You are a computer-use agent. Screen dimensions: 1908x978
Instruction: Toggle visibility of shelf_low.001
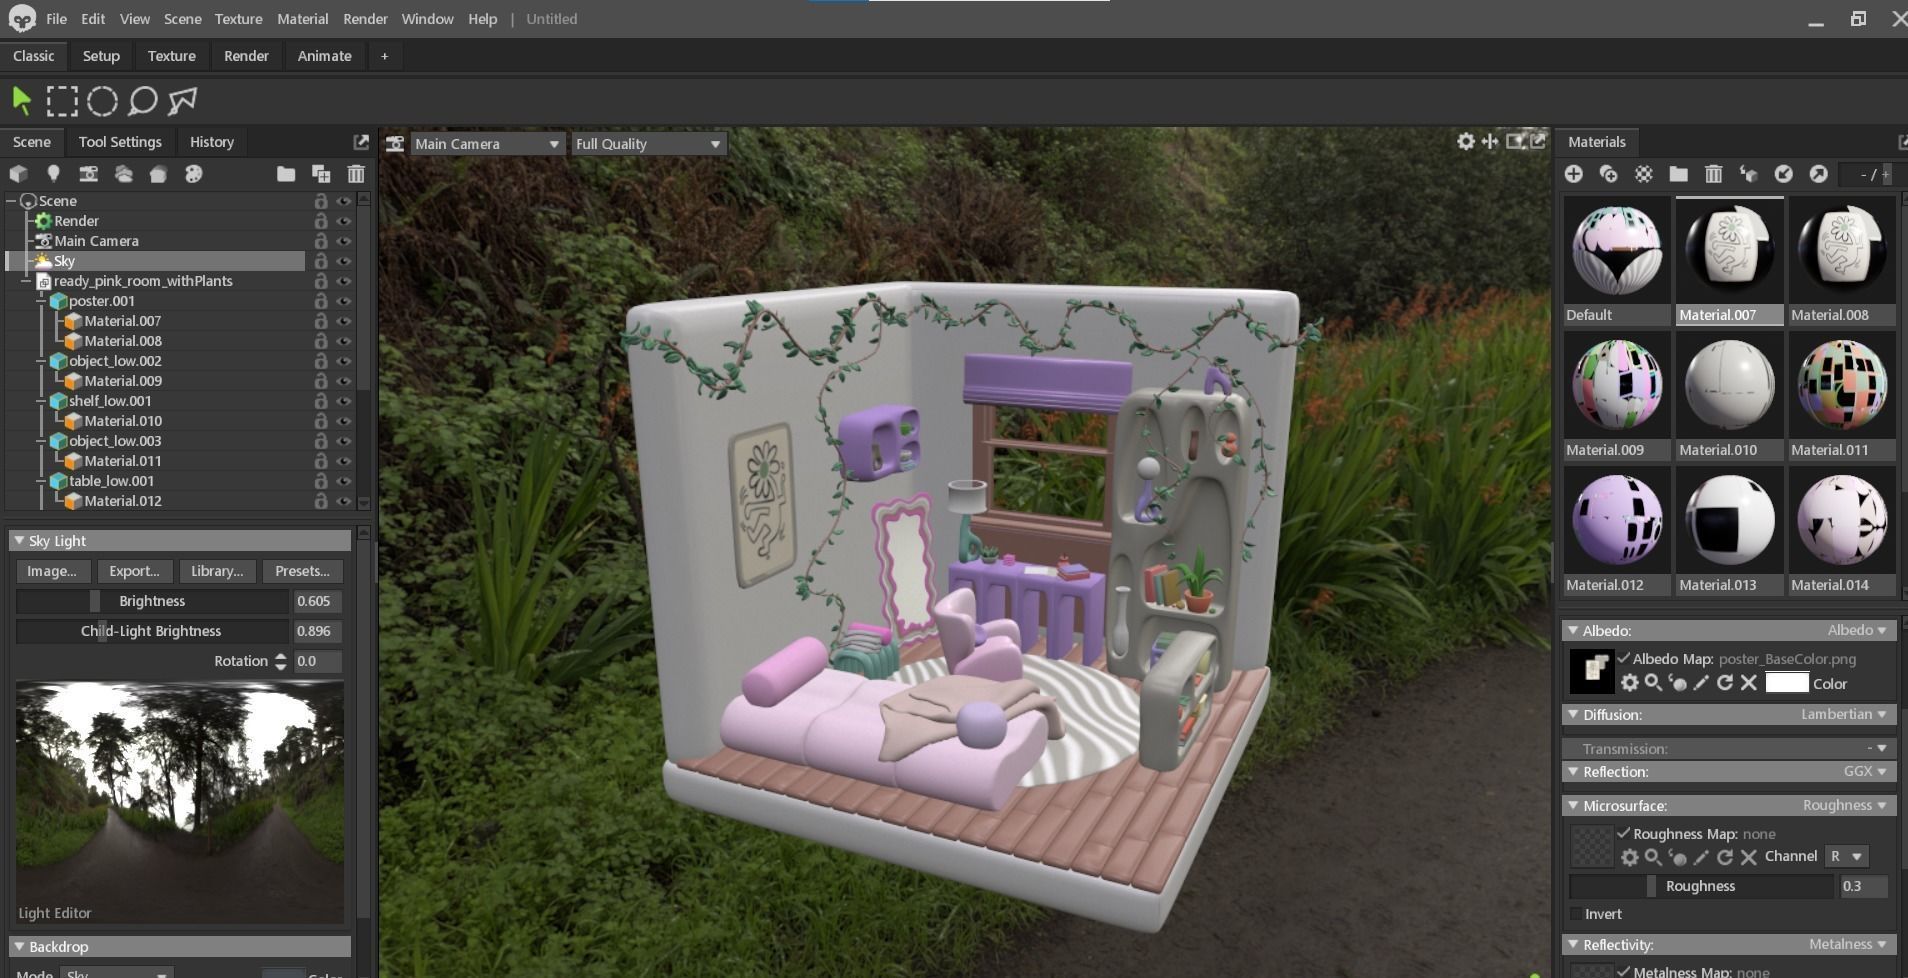(x=344, y=401)
